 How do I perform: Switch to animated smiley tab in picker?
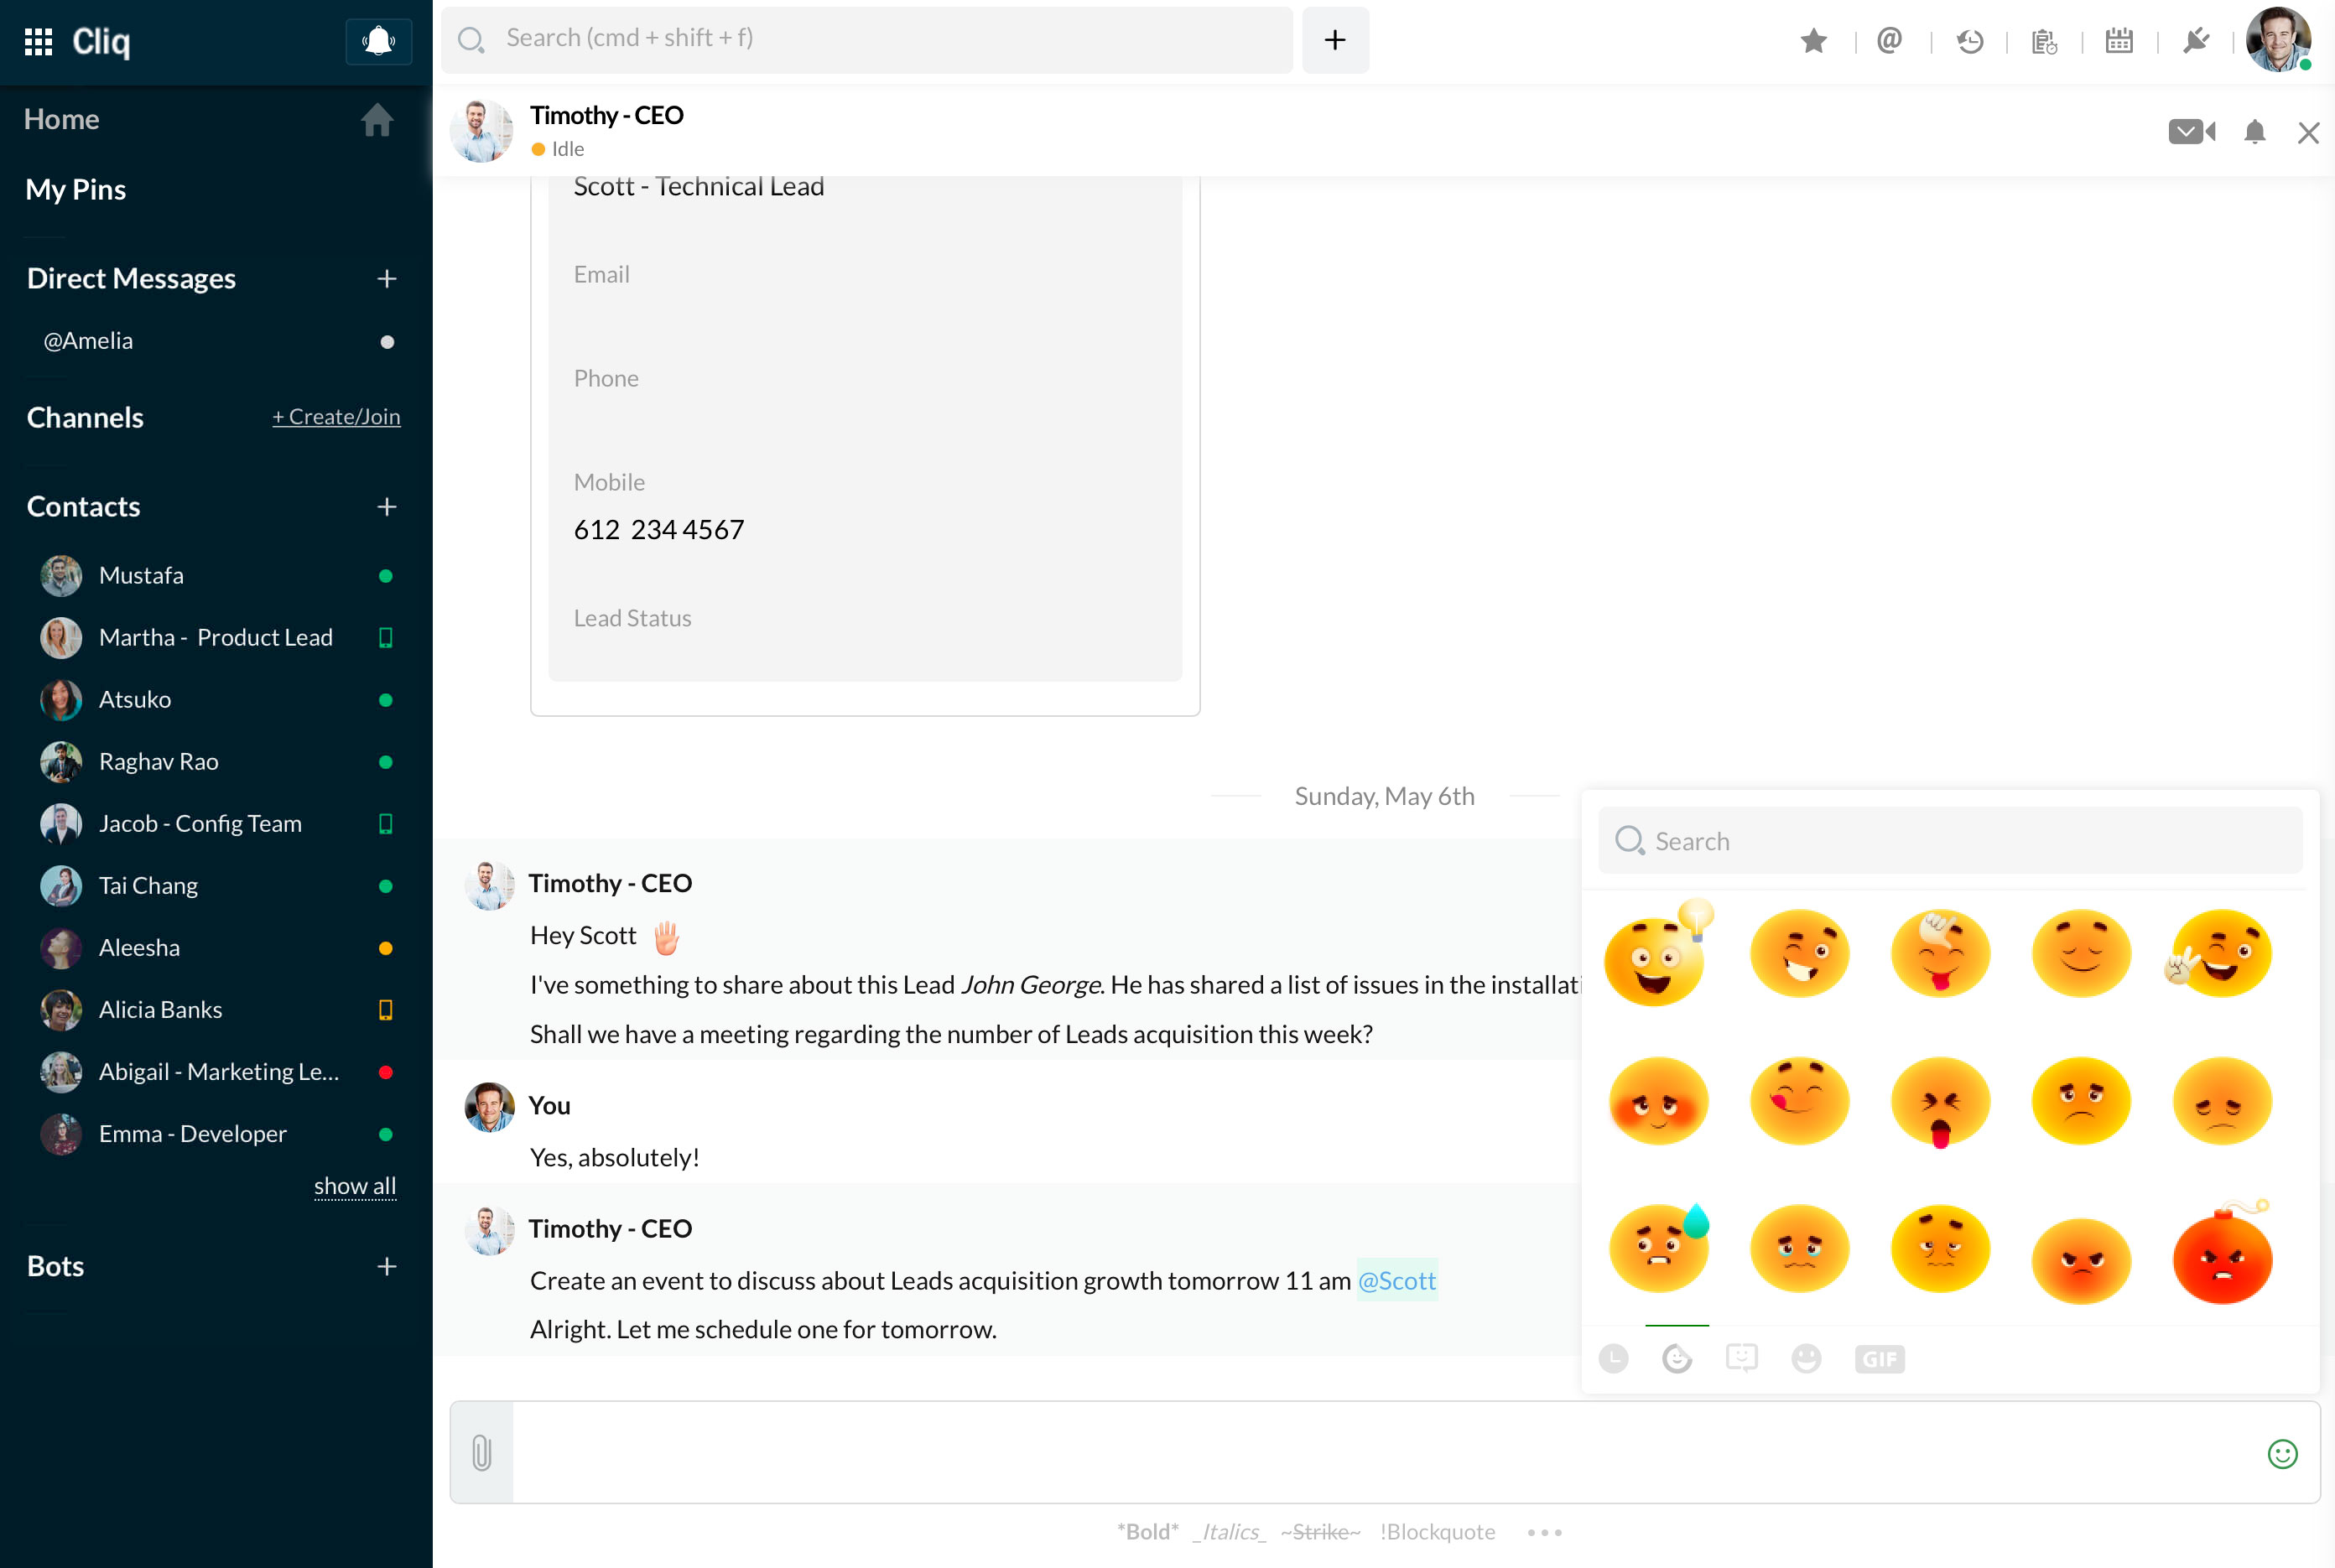coord(1677,1358)
